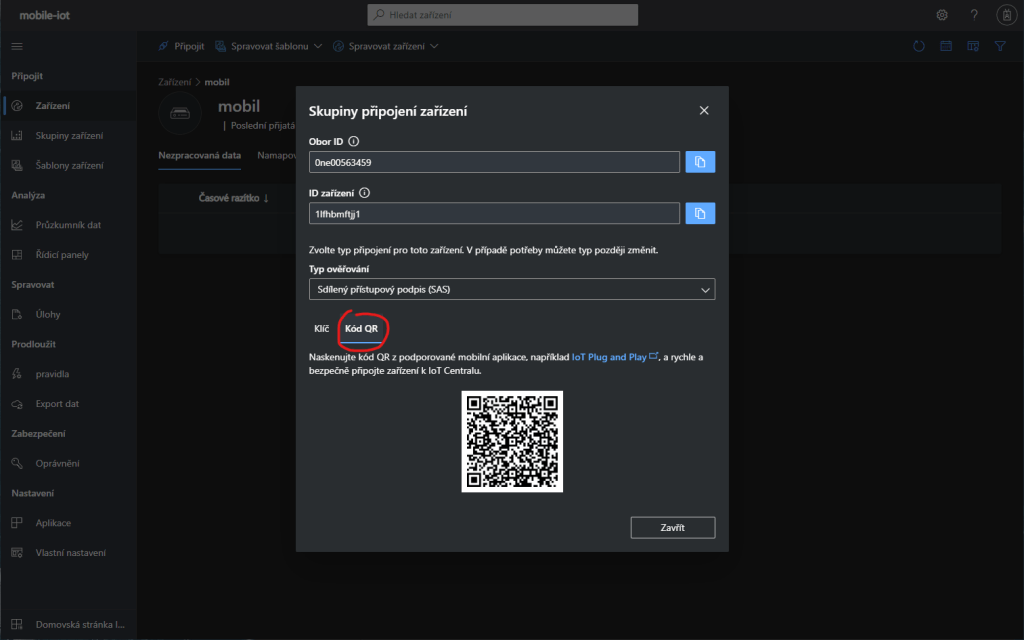
Task: Click the Hledat zařízení search field
Action: [x=502, y=15]
